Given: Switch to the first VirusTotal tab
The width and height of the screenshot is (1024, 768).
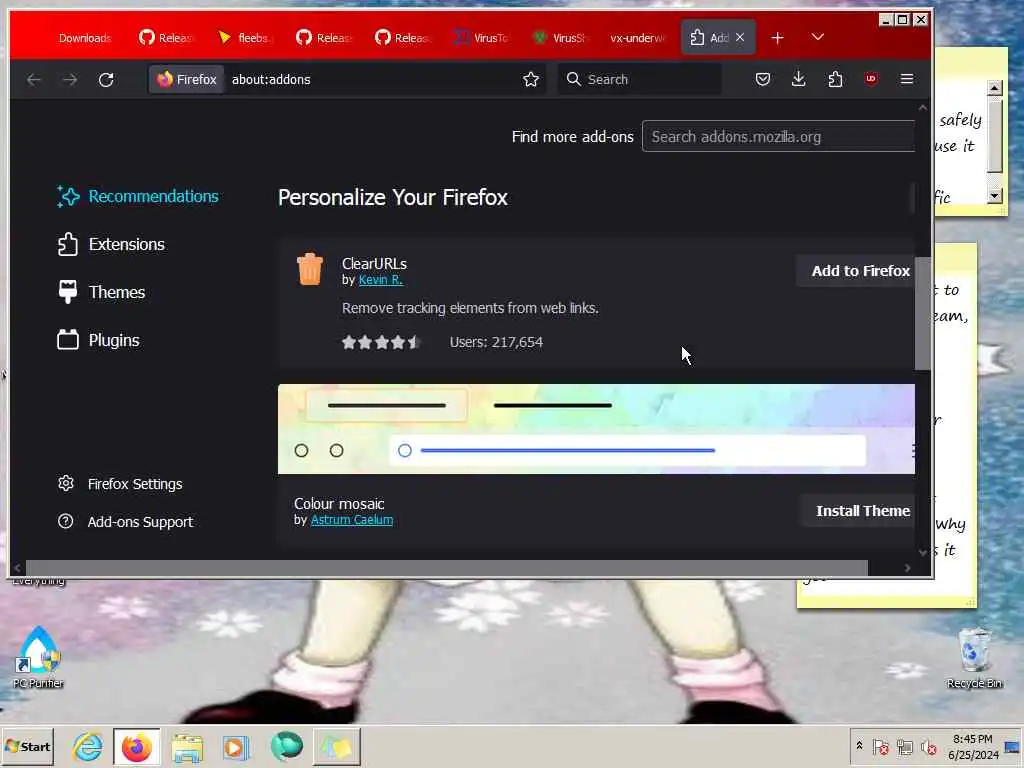Looking at the screenshot, I should [x=482, y=38].
